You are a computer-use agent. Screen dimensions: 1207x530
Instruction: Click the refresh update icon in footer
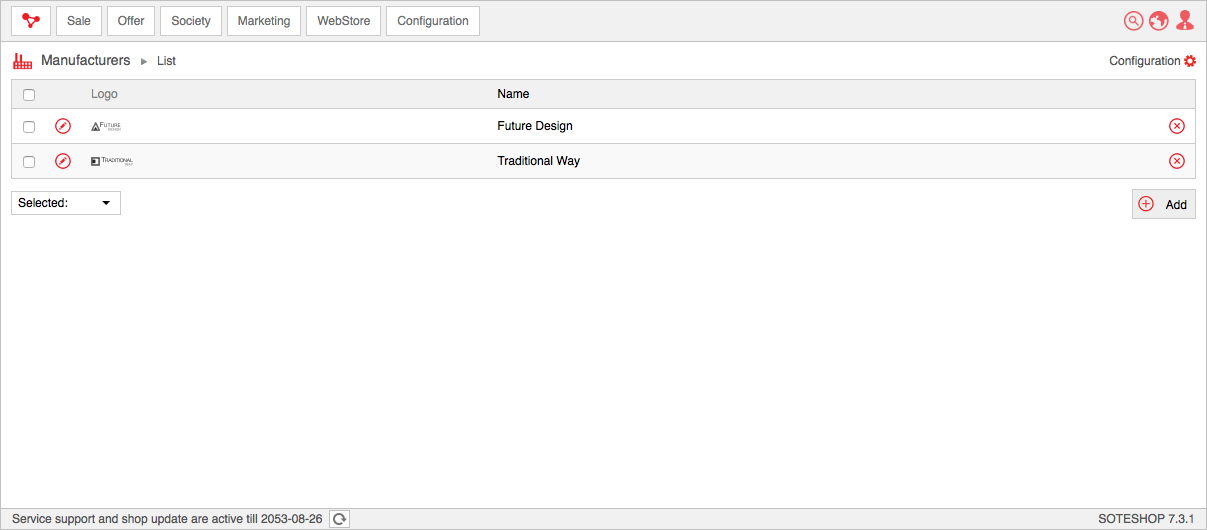coord(340,519)
